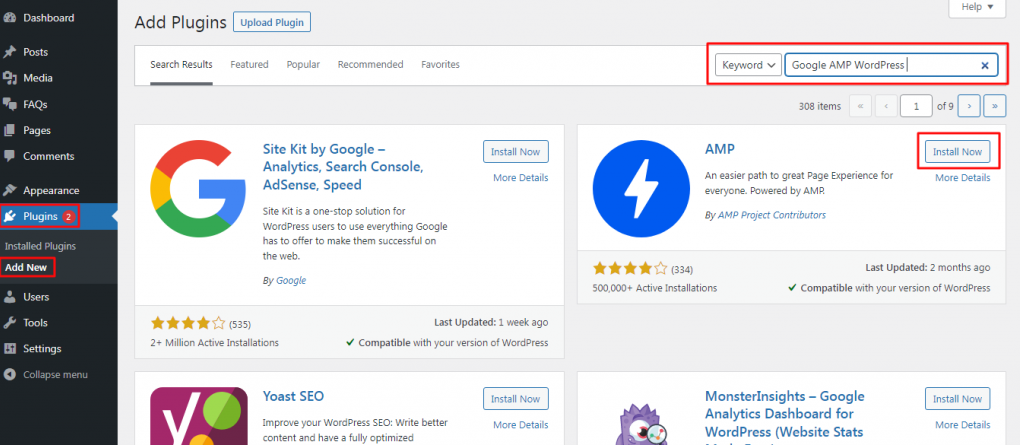
Task: Click the Plugins plug icon
Action: 10,217
